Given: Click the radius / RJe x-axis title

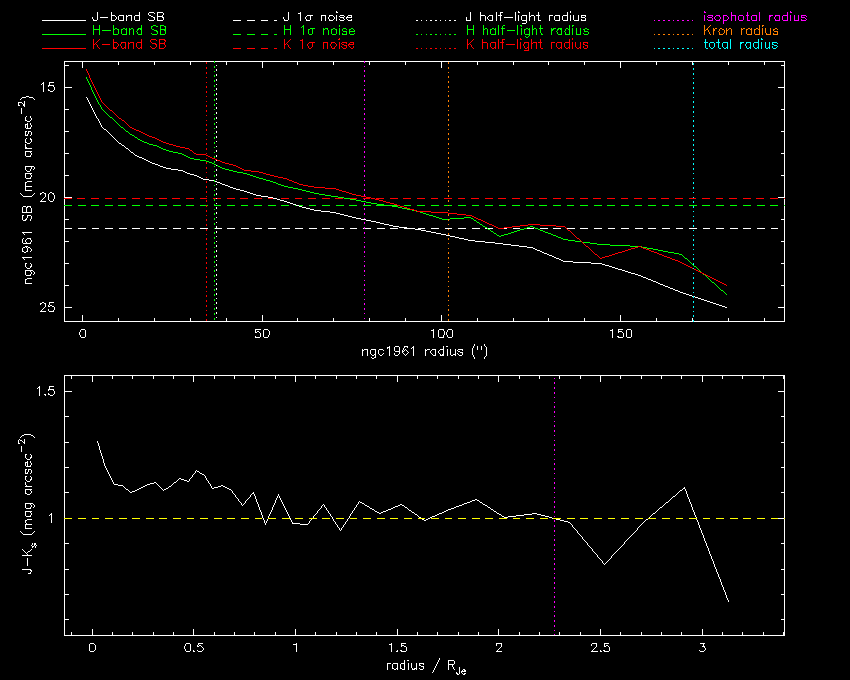Looking at the screenshot, I should (424, 667).
